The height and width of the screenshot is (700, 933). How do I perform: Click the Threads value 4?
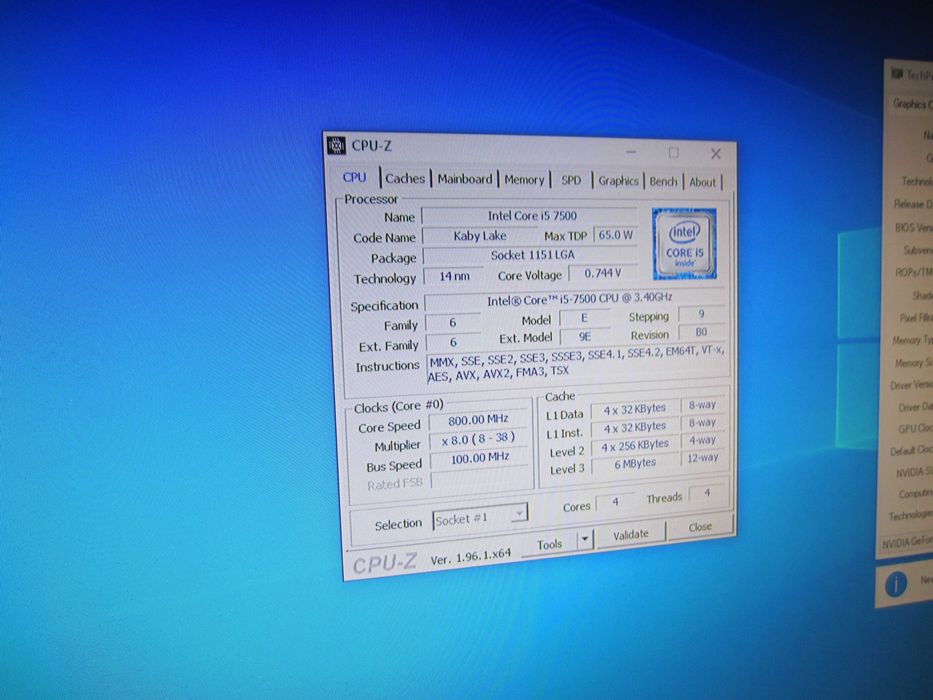point(707,493)
